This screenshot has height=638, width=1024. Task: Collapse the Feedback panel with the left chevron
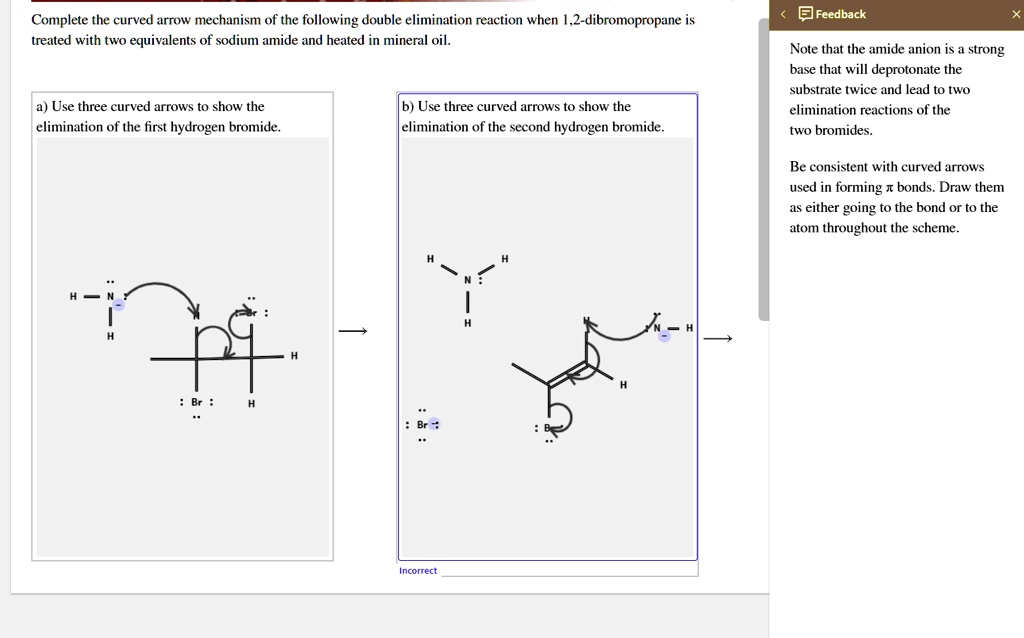point(784,14)
